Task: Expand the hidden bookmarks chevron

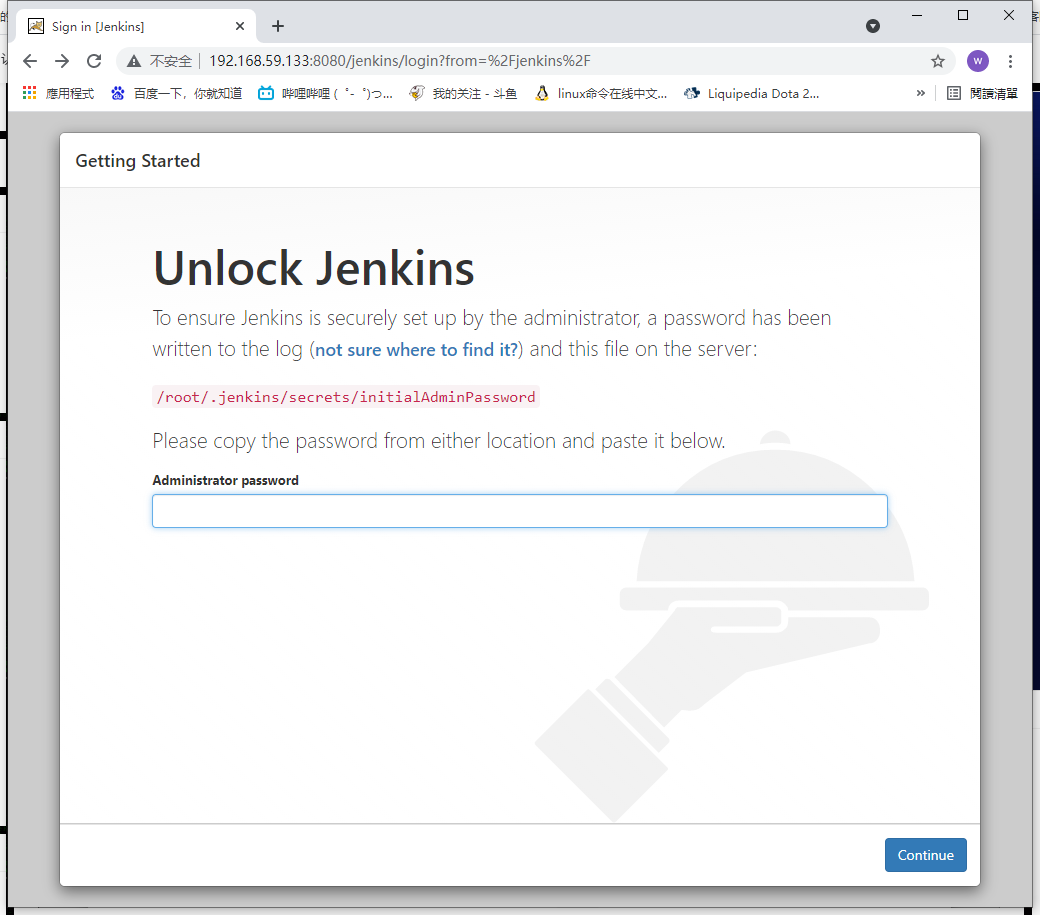Action: tap(921, 93)
